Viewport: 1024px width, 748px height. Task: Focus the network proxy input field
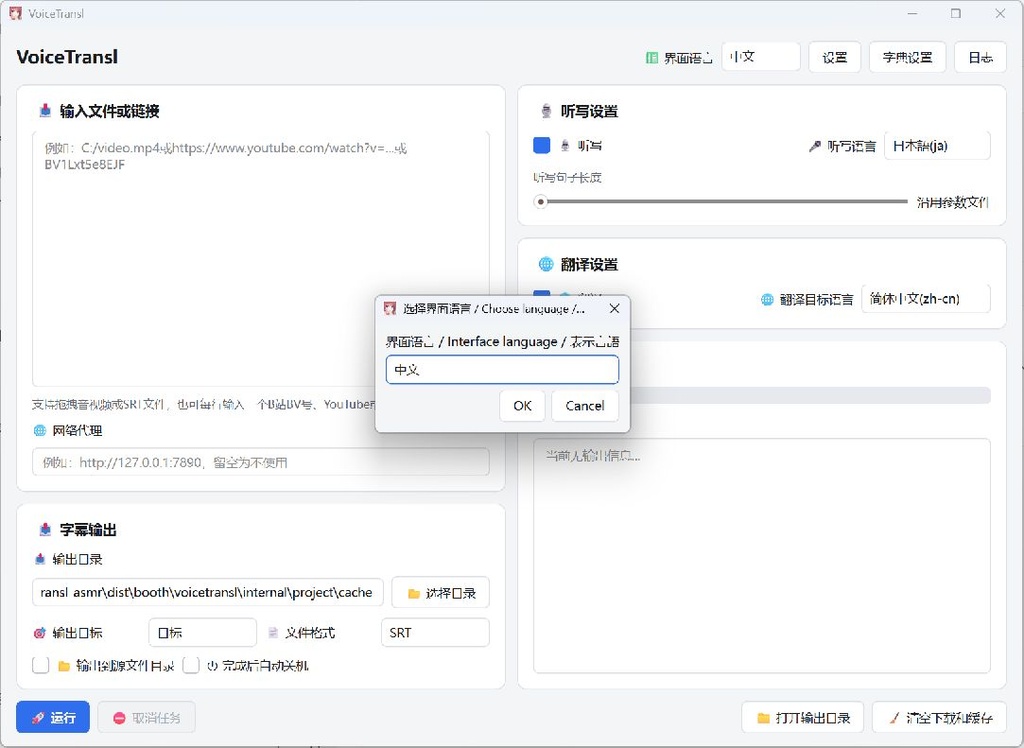click(x=261, y=463)
